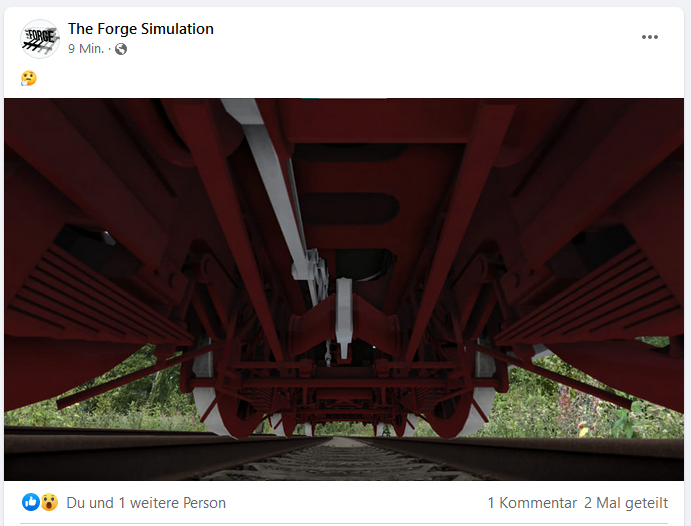
Task: View the 1 Kommentar link
Action: pyautogui.click(x=532, y=503)
